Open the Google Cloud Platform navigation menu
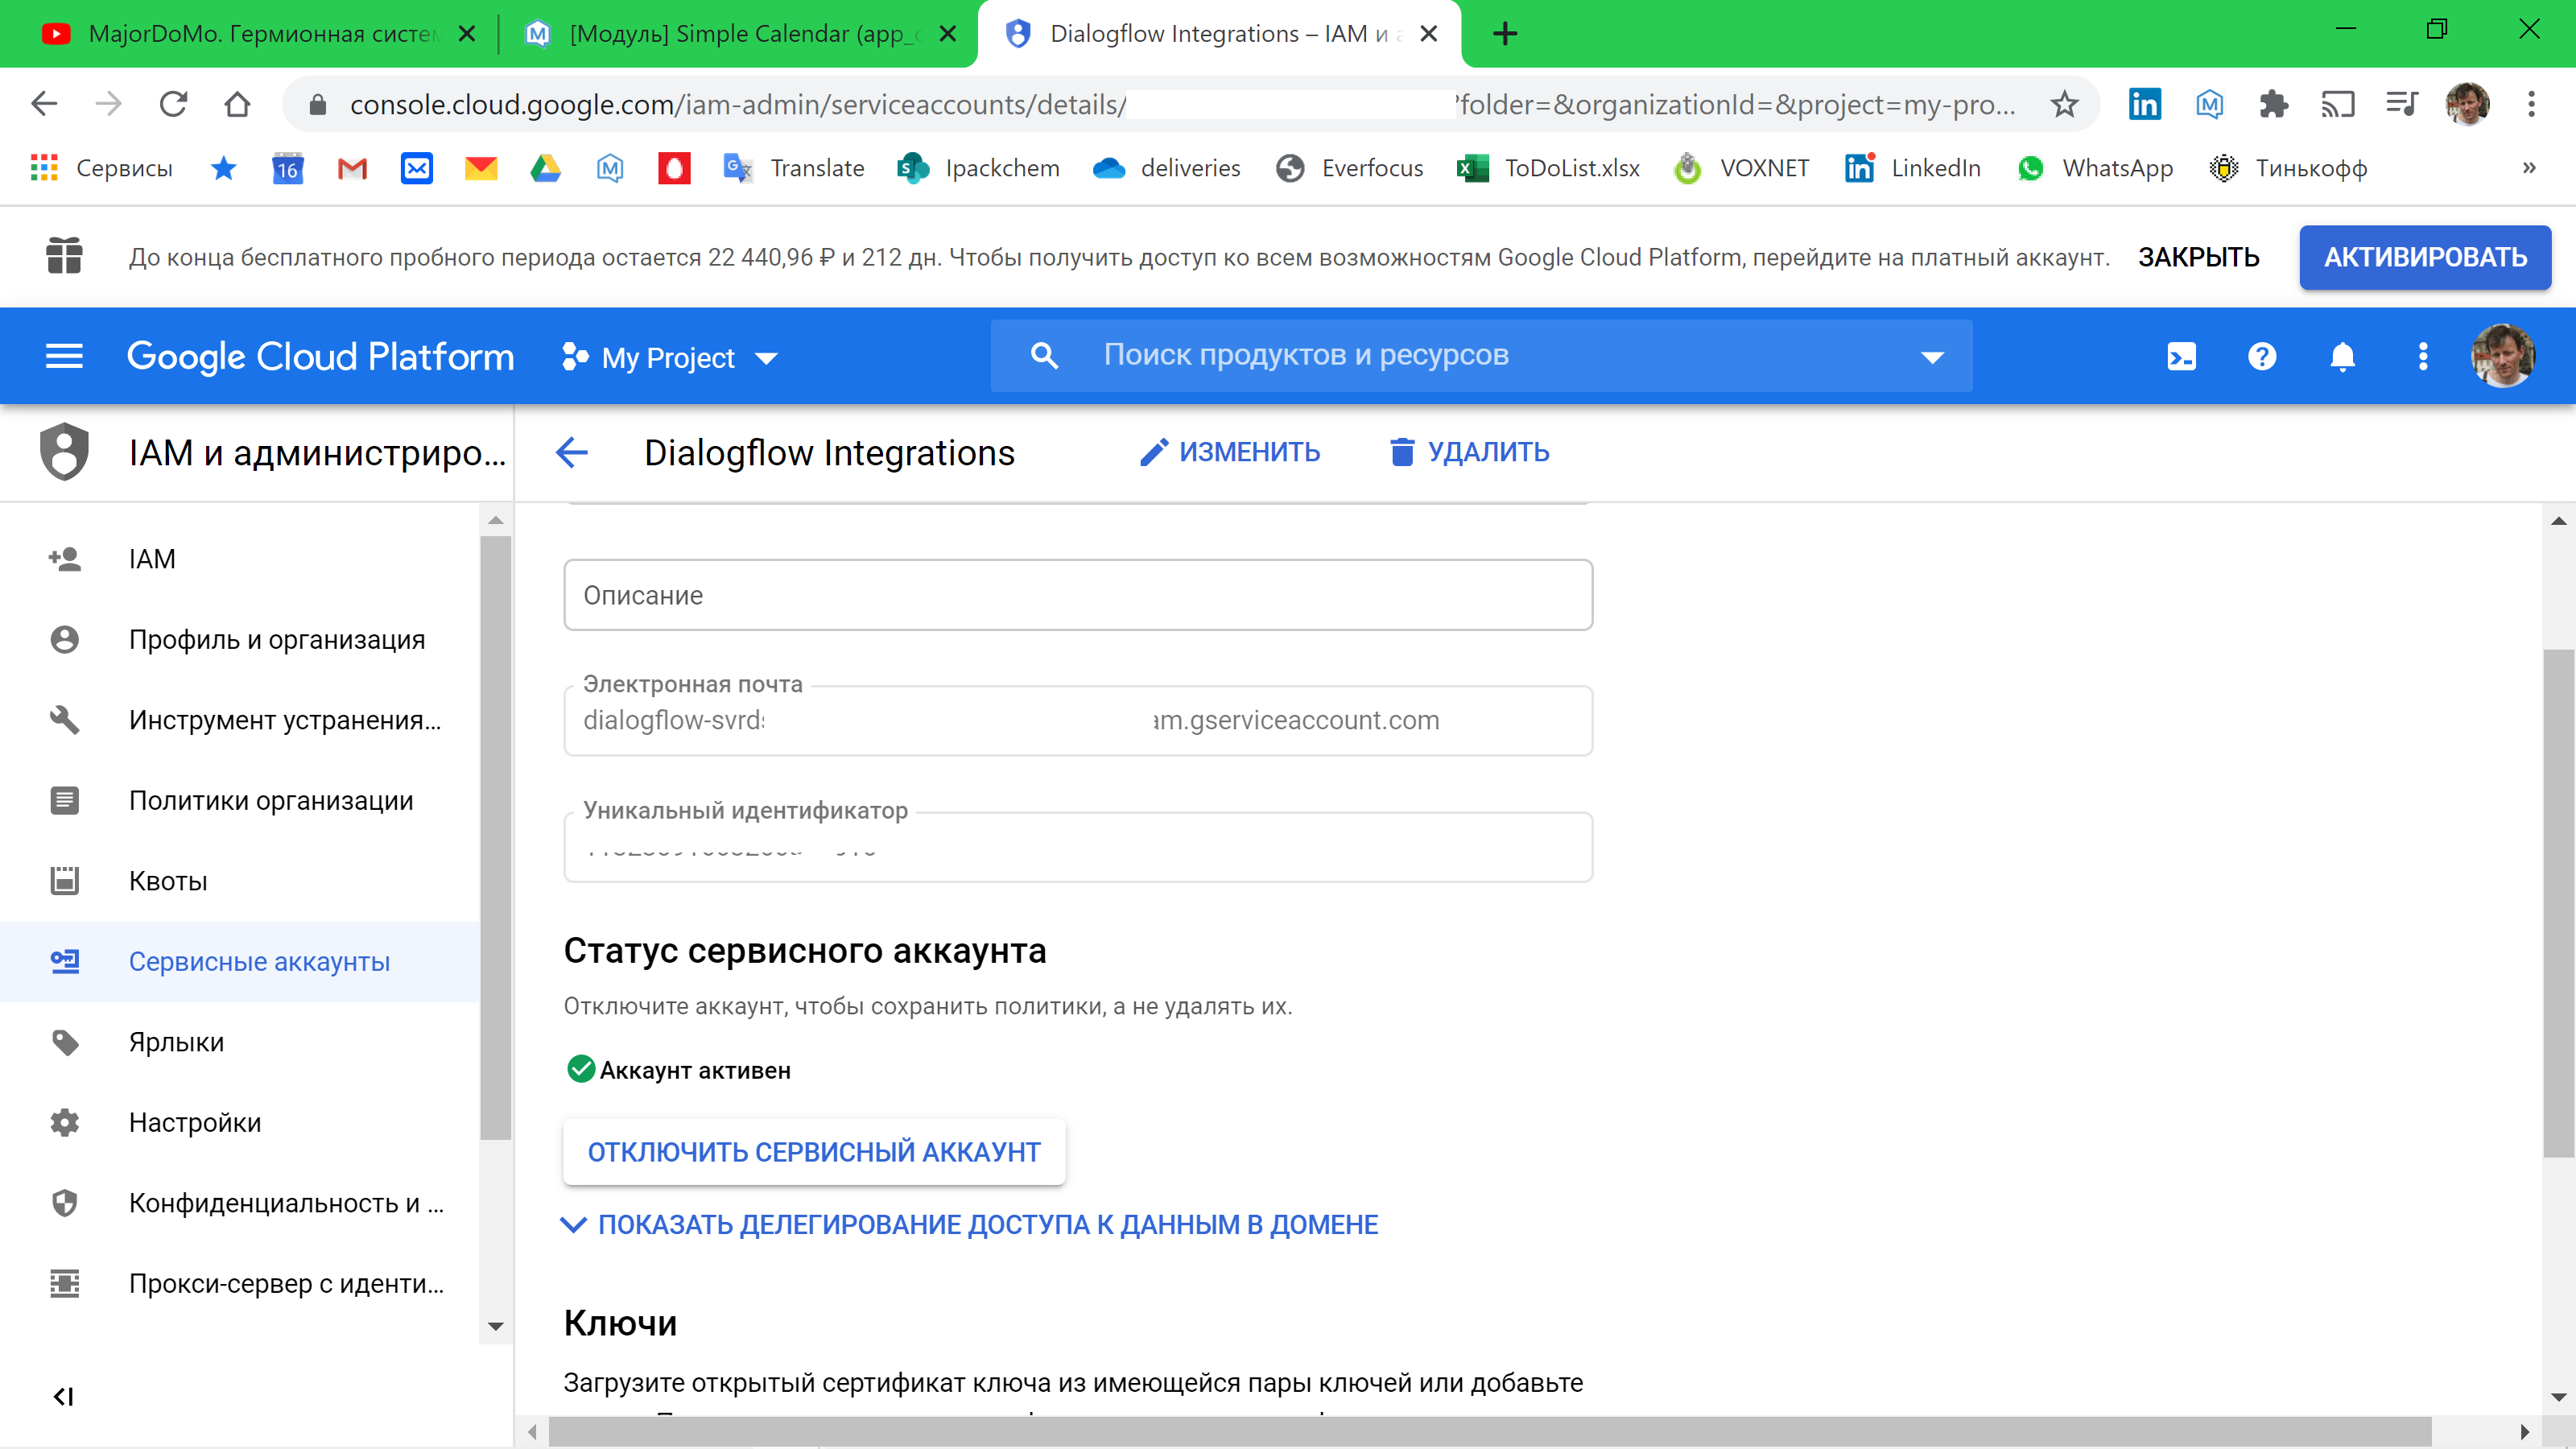Viewport: 2576px width, 1449px height. point(64,356)
